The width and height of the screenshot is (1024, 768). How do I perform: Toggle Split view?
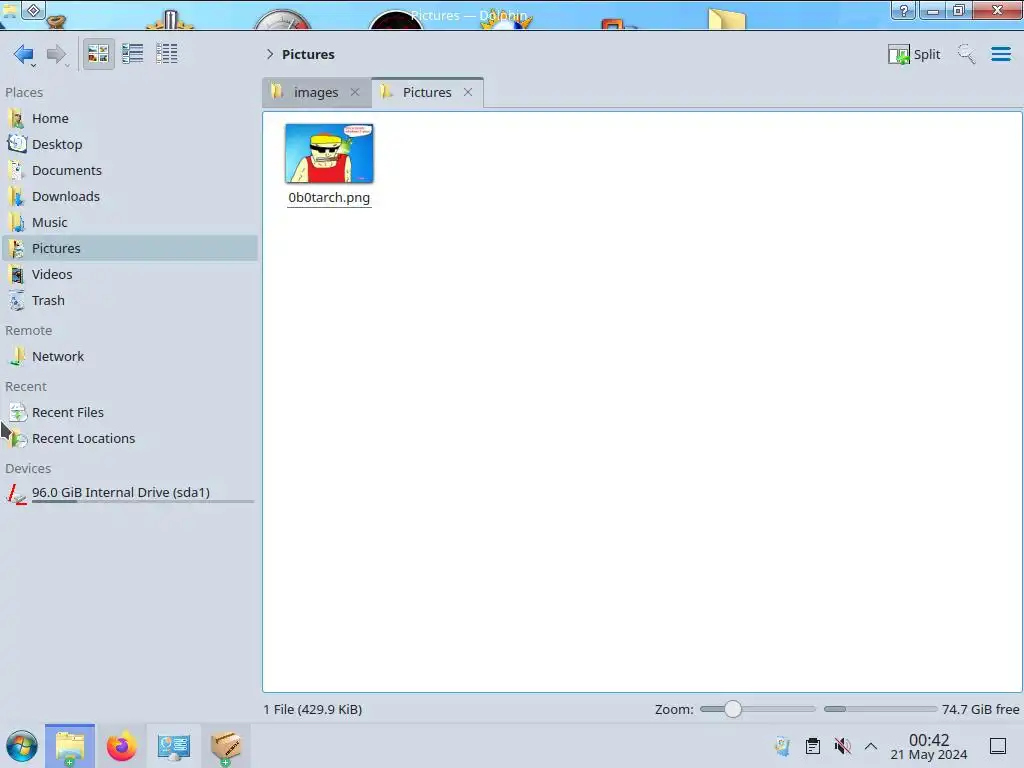(914, 54)
